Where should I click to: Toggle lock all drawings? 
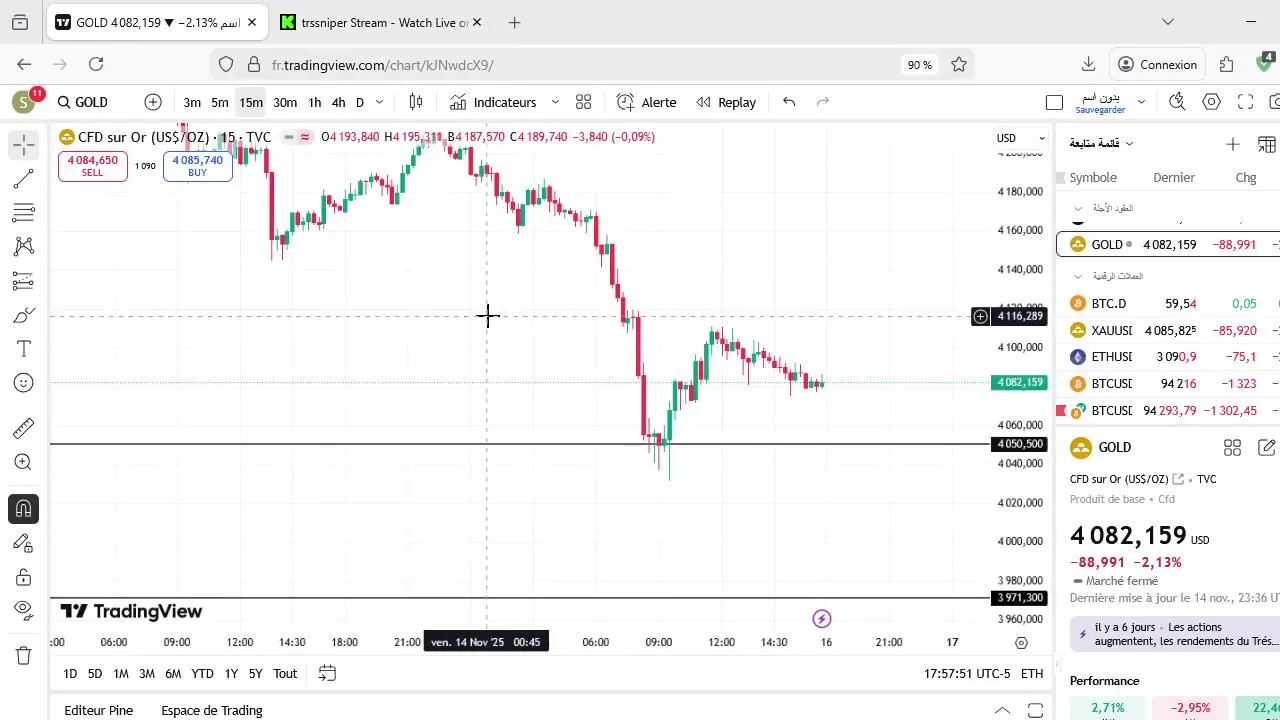pos(24,577)
